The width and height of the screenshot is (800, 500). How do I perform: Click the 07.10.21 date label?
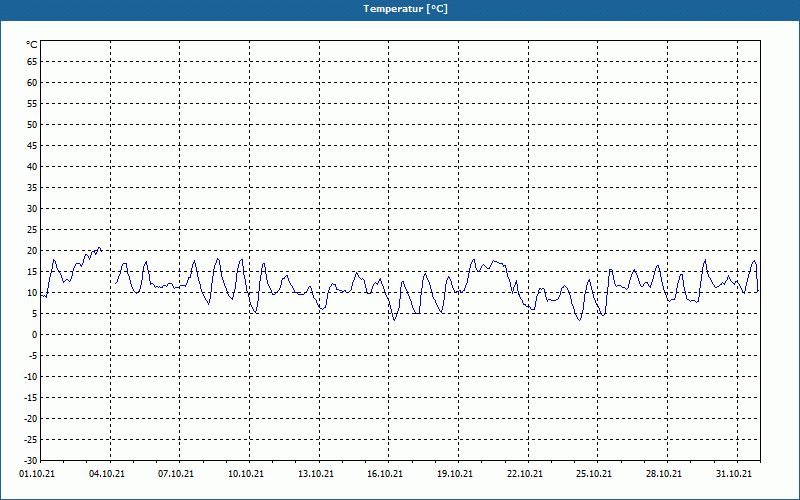[176, 474]
